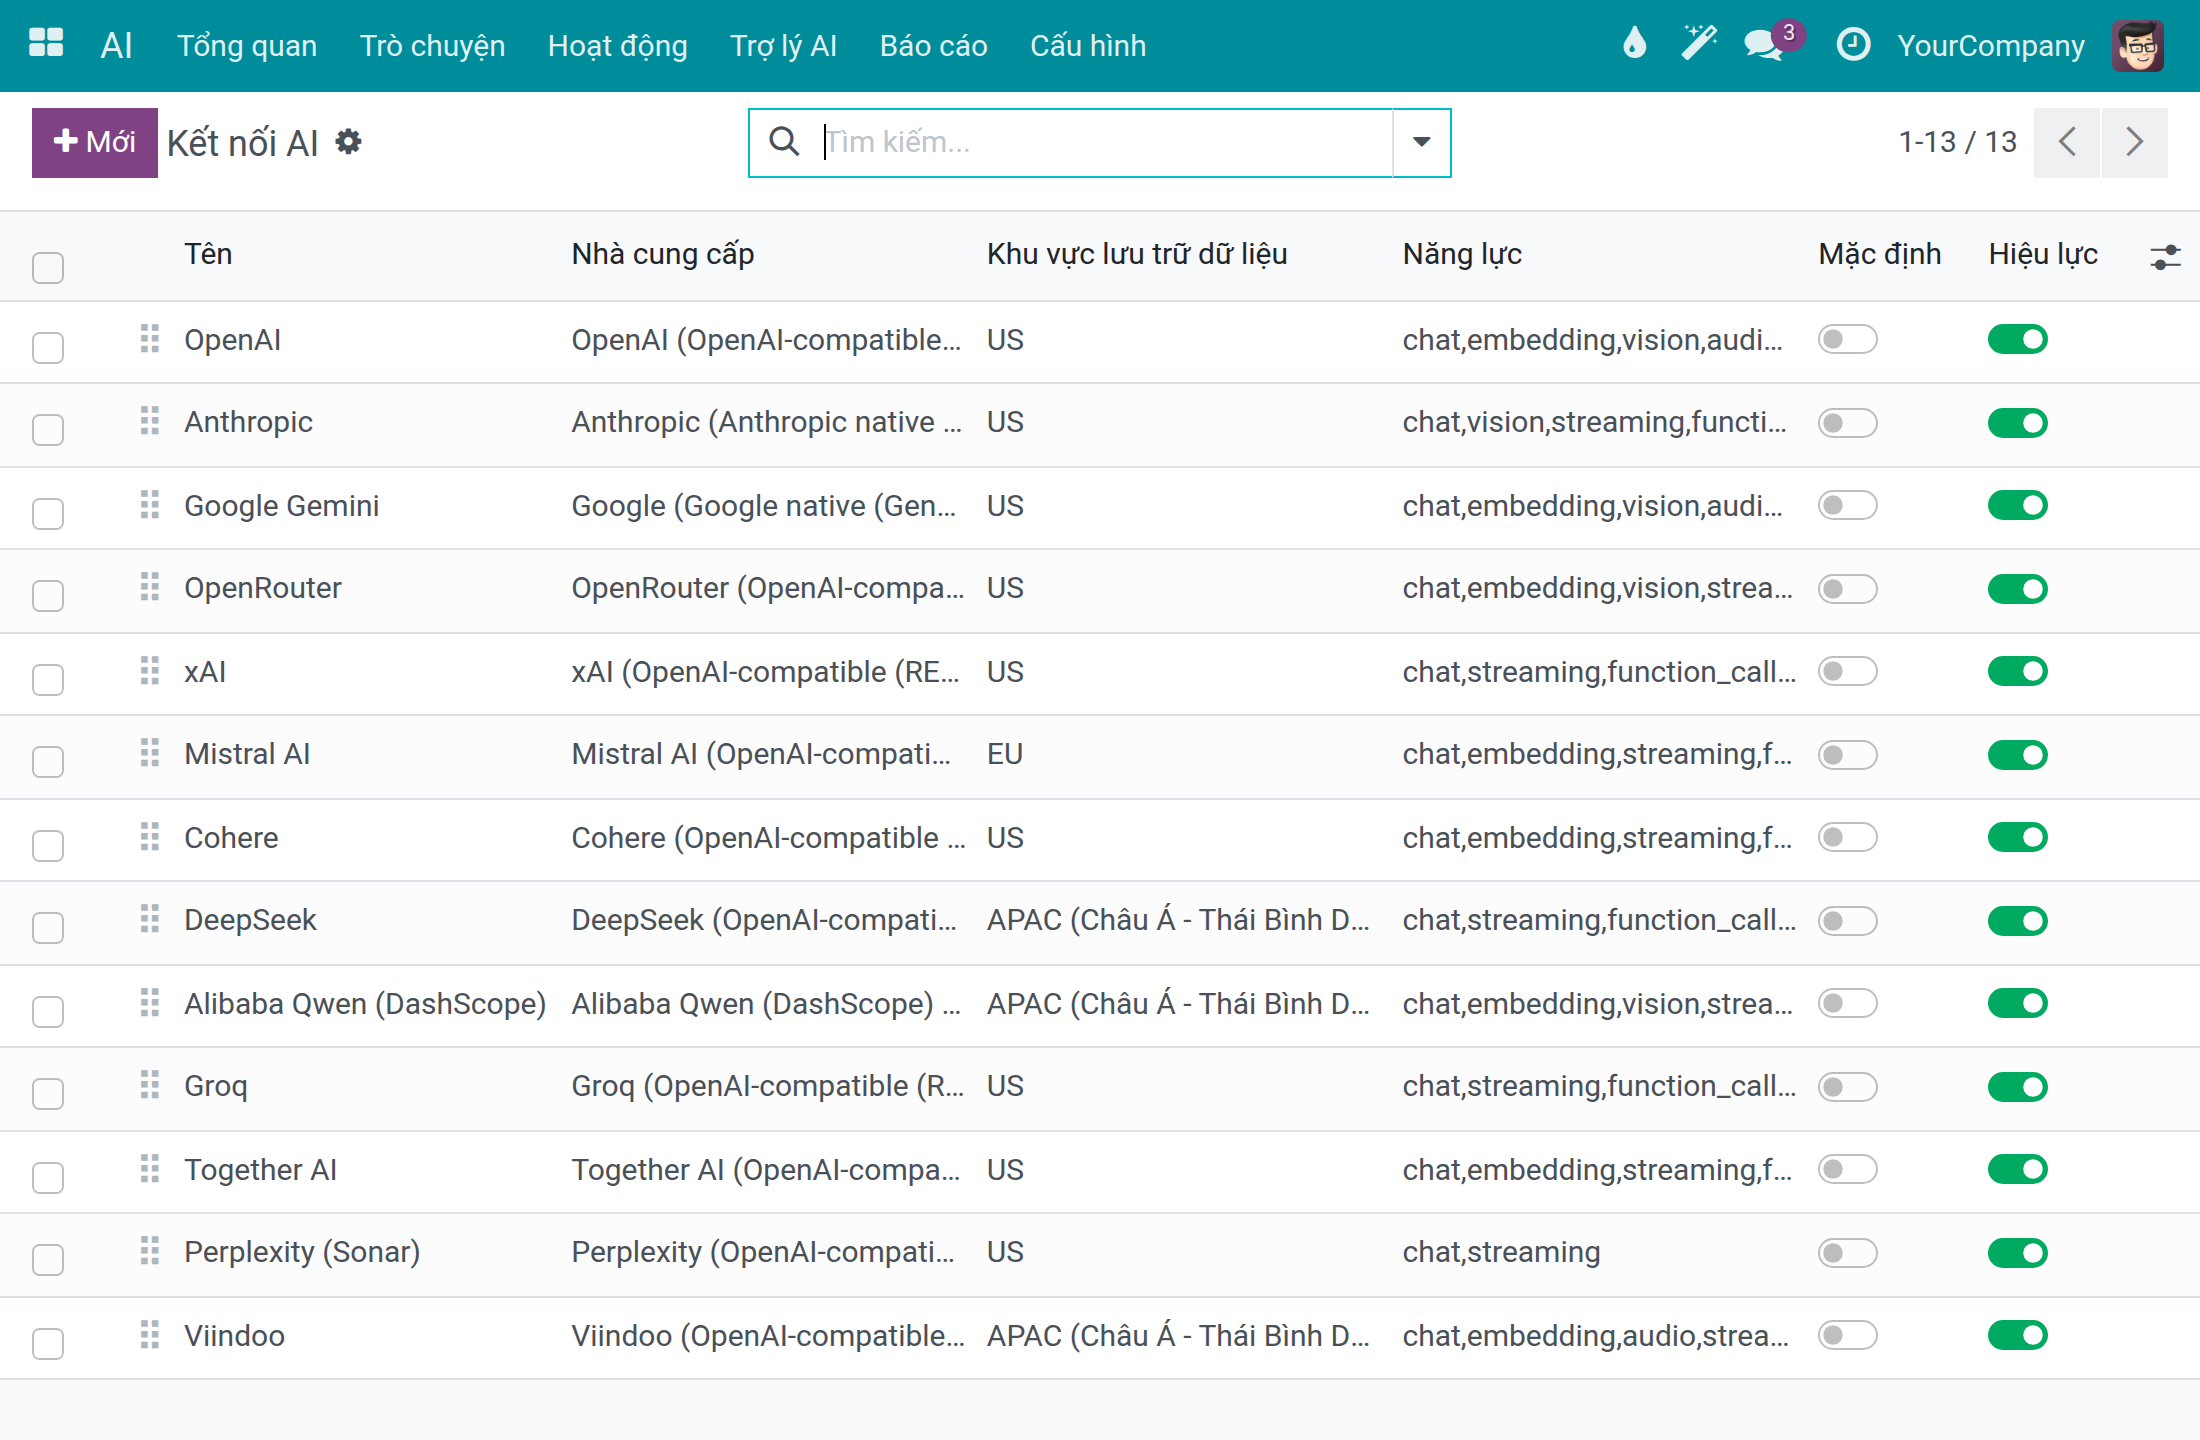Grab the drag handle of Groq row
This screenshot has height=1440, width=2200.
(150, 1085)
